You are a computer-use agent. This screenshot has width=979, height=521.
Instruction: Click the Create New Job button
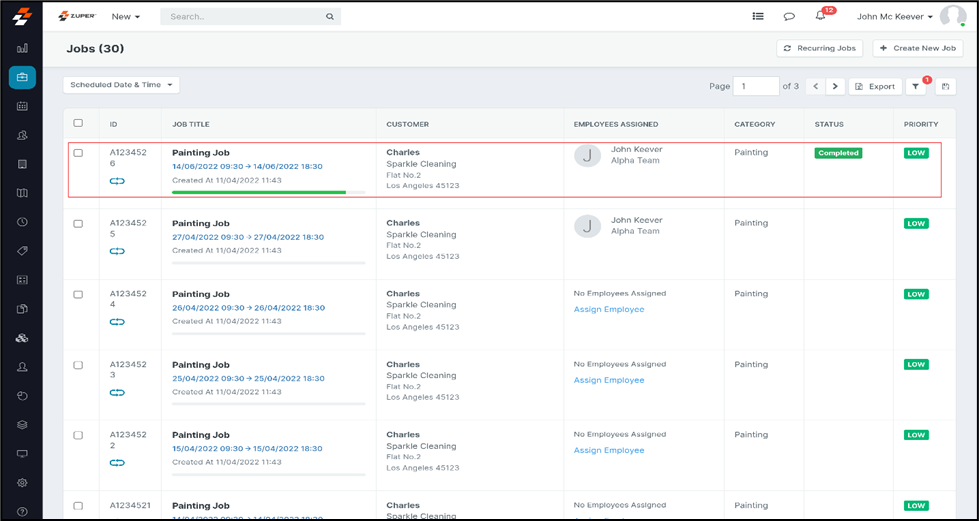tap(918, 48)
